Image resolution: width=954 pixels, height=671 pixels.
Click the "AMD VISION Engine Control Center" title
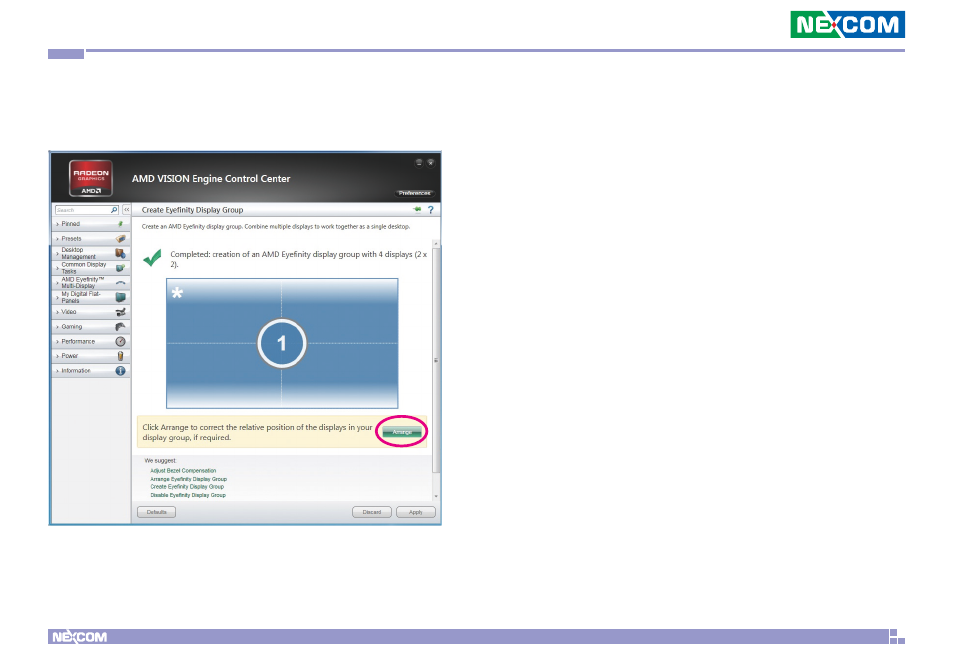211,179
